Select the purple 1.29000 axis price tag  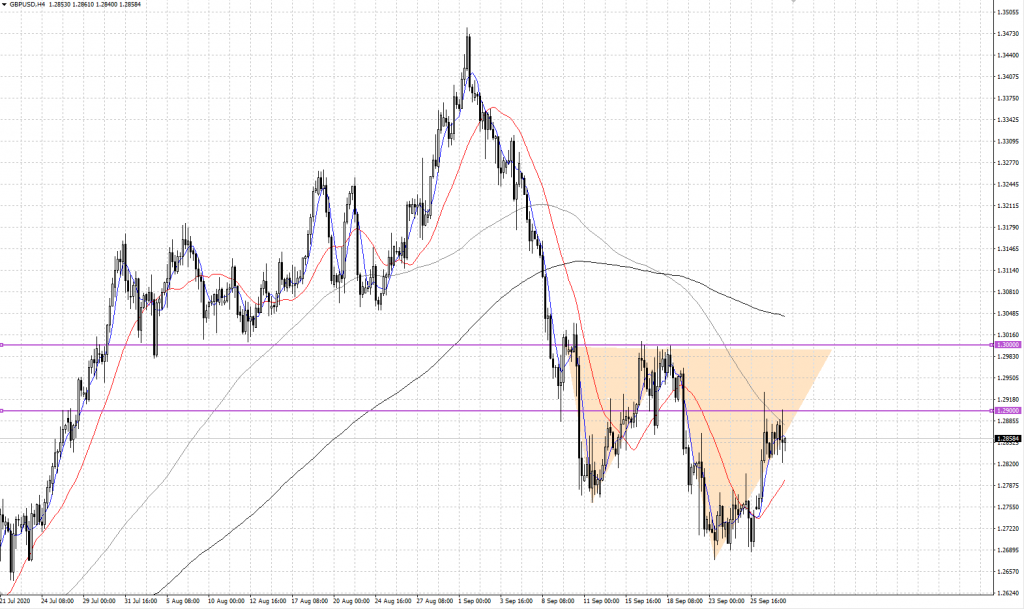[1007, 411]
